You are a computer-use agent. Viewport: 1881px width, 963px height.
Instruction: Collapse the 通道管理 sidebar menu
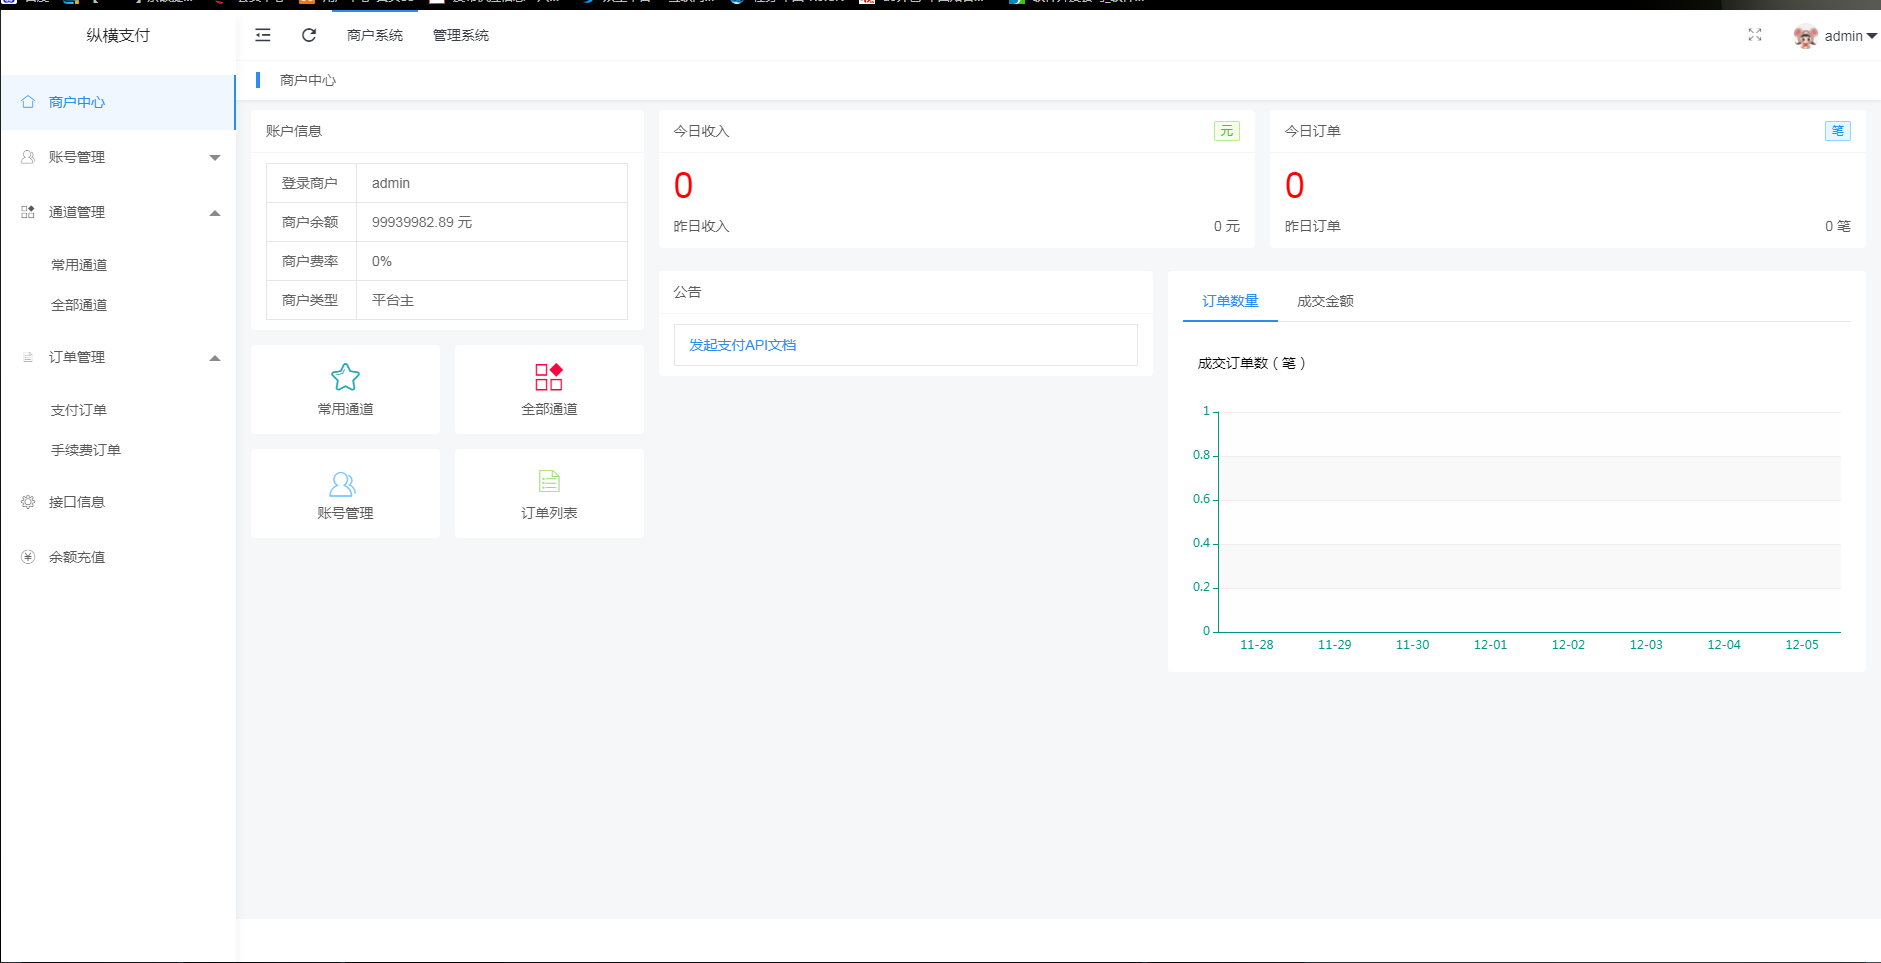(x=118, y=212)
